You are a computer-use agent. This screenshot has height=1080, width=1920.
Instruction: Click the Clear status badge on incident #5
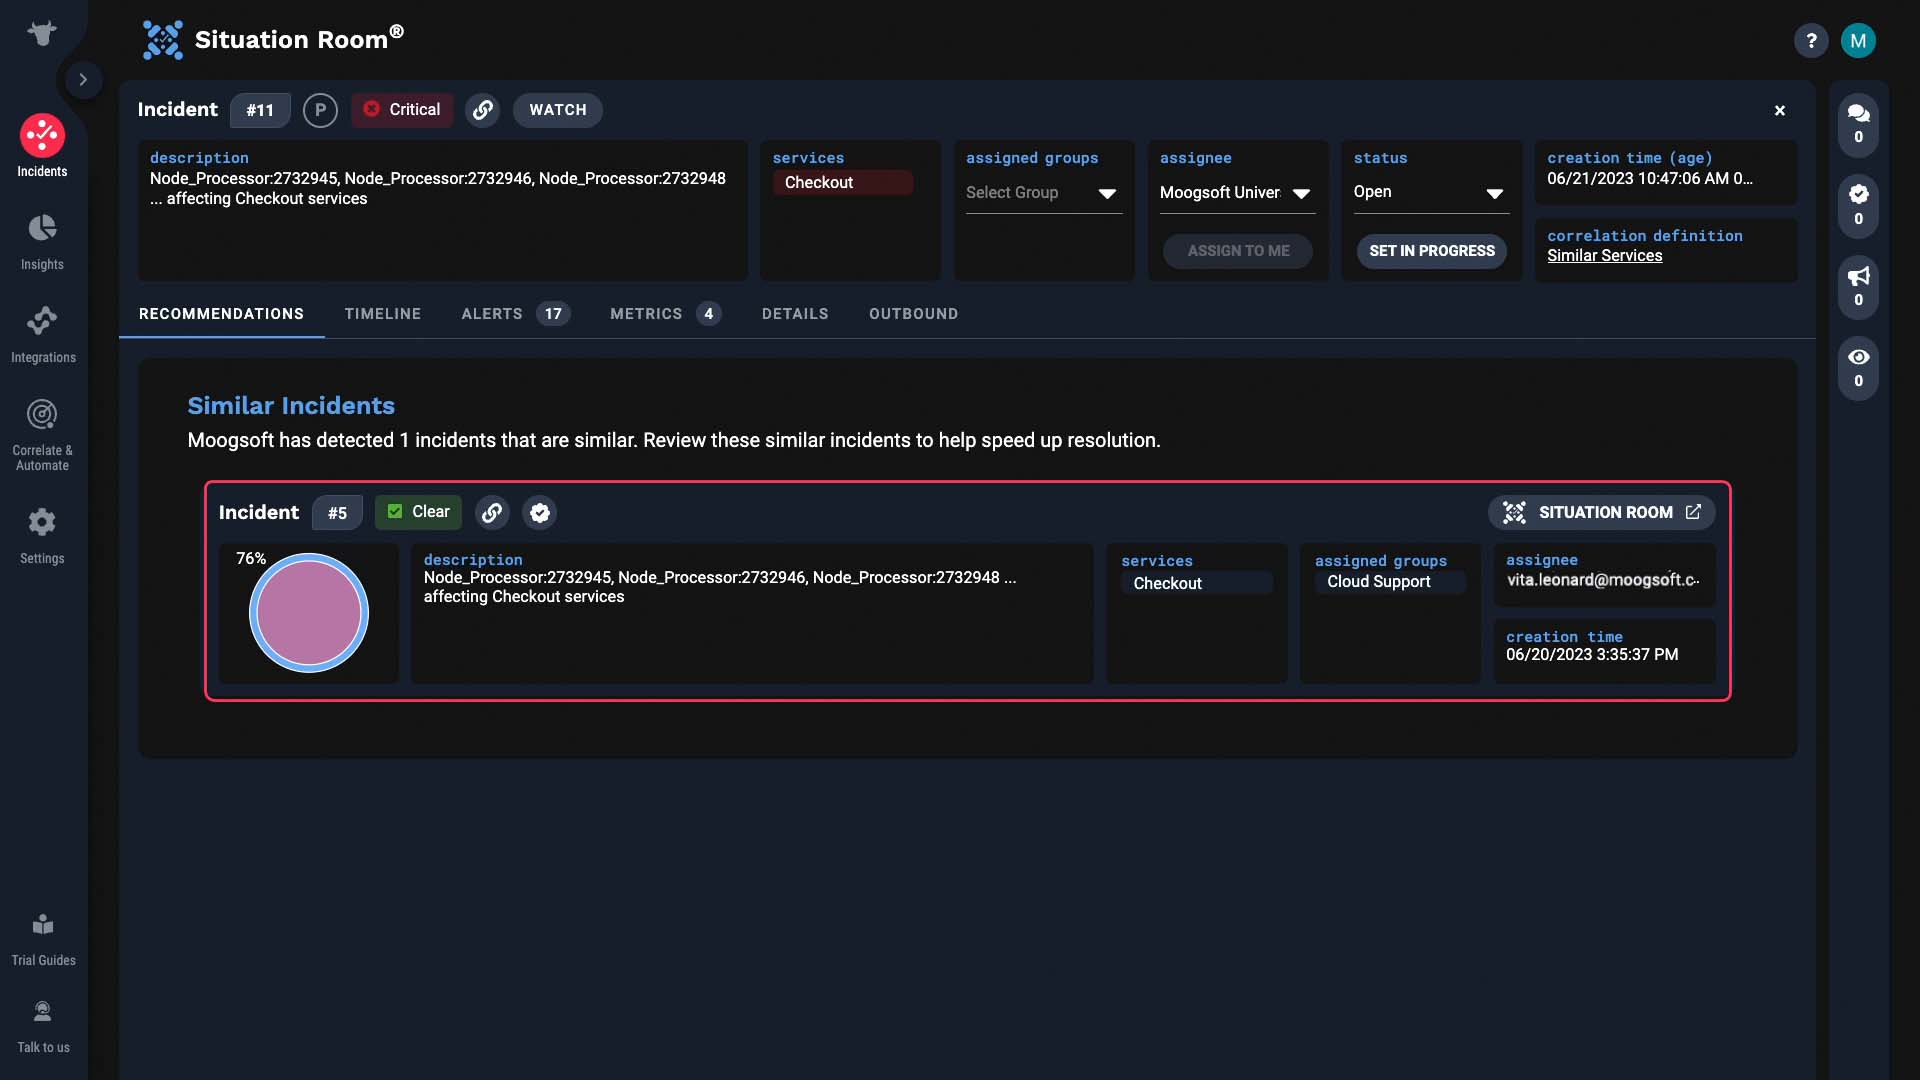coord(418,512)
